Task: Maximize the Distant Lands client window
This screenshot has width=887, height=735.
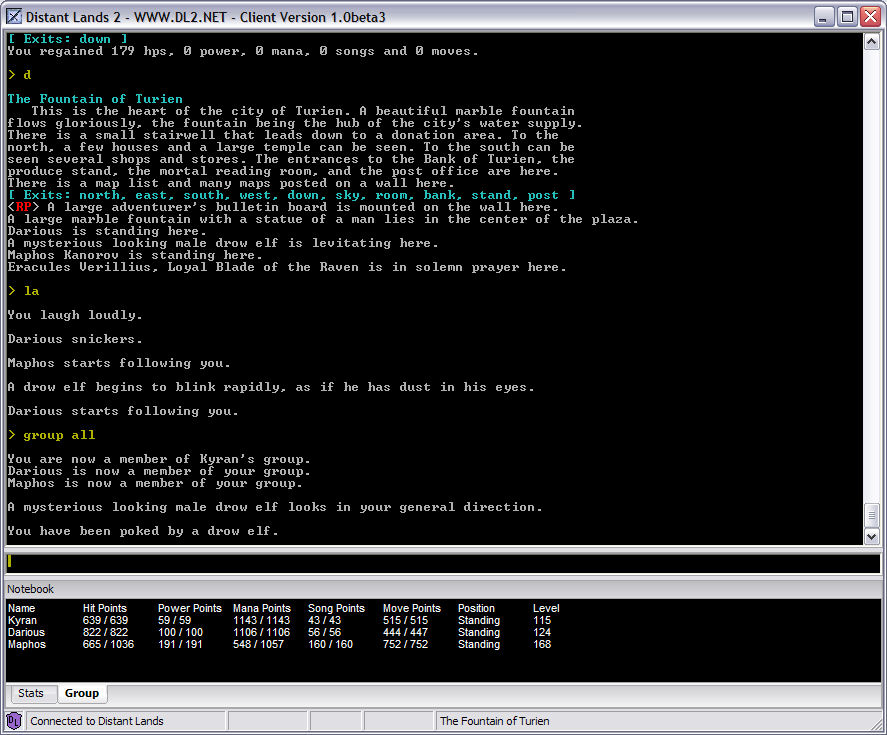Action: click(x=846, y=17)
